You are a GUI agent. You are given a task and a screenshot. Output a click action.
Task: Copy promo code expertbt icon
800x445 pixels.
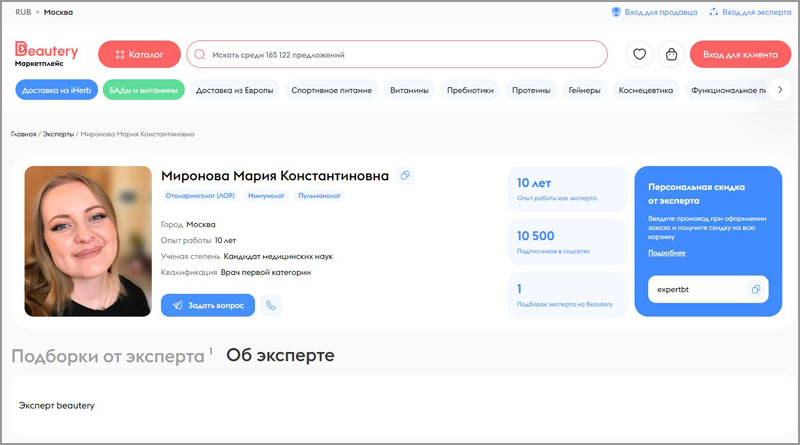click(756, 289)
